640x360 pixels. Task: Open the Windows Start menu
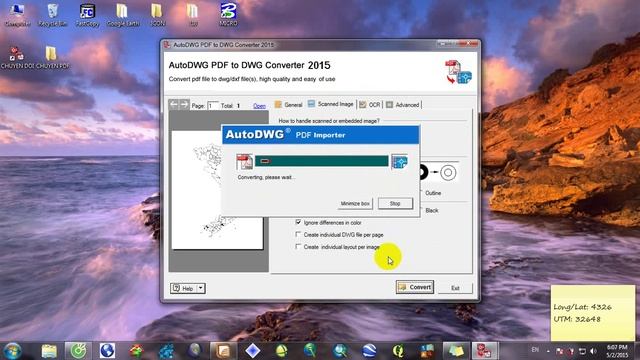pyautogui.click(x=12, y=351)
